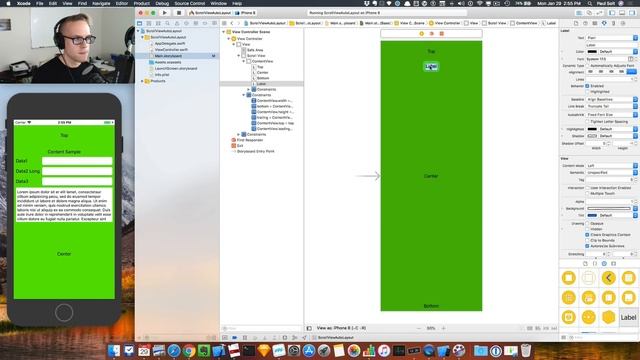Screen dimensions: 640x360
Task: Select First Responder in outline
Action: (x=250, y=140)
